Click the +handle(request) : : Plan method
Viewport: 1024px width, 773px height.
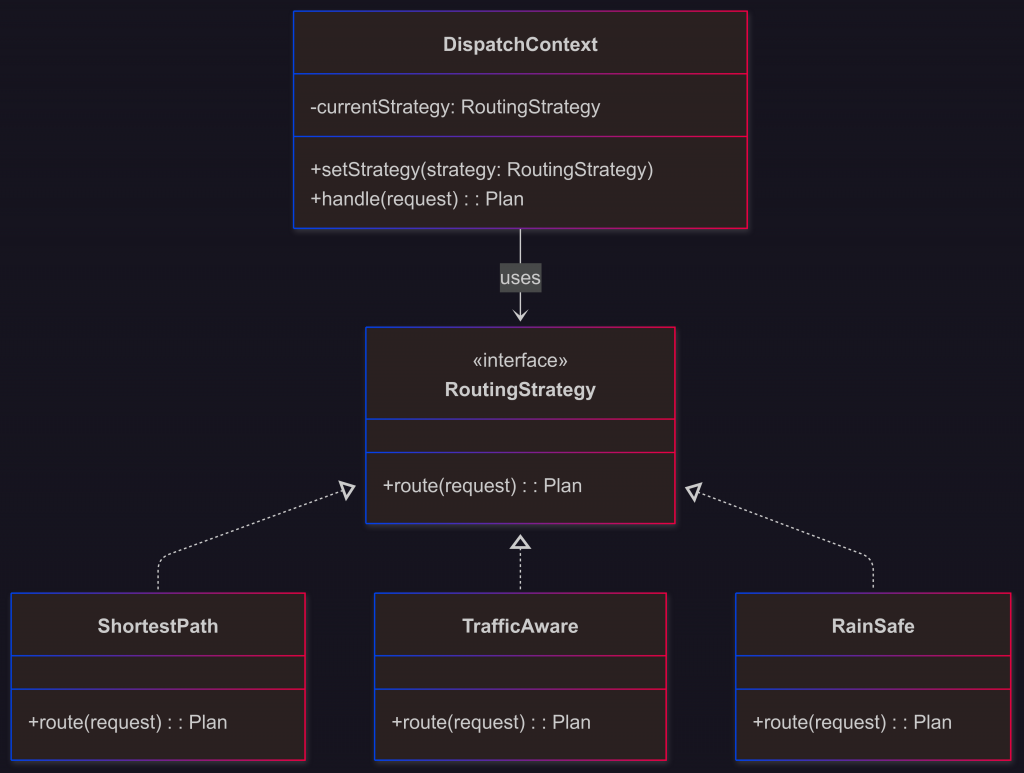coord(417,199)
